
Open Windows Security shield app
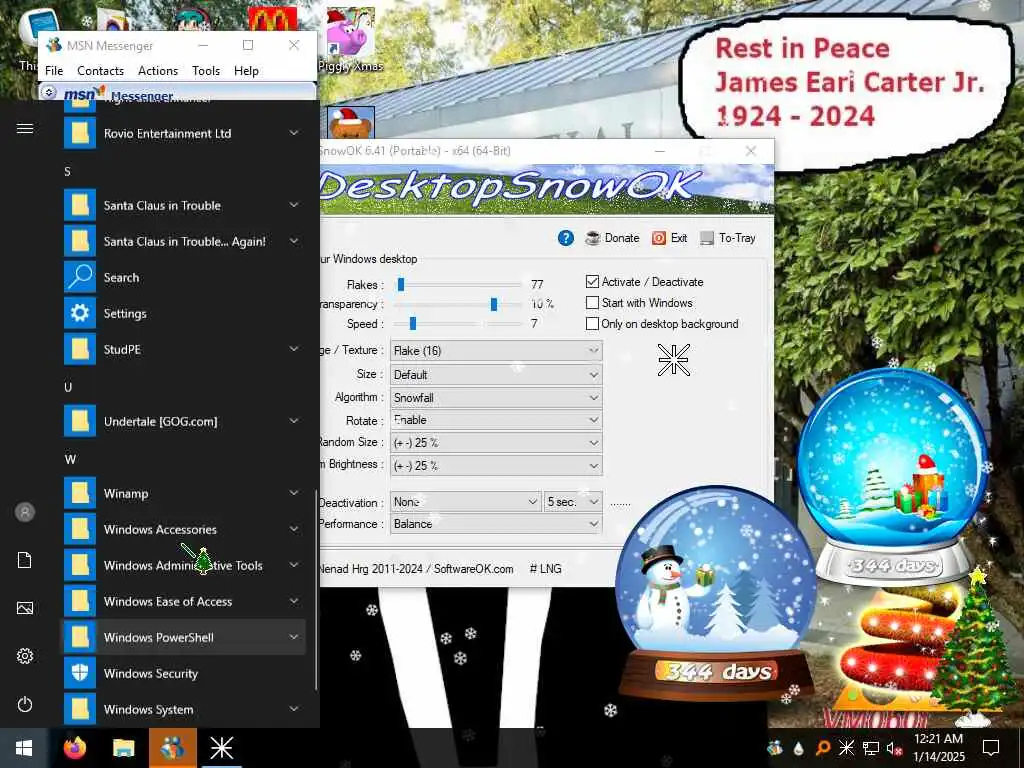pos(184,673)
